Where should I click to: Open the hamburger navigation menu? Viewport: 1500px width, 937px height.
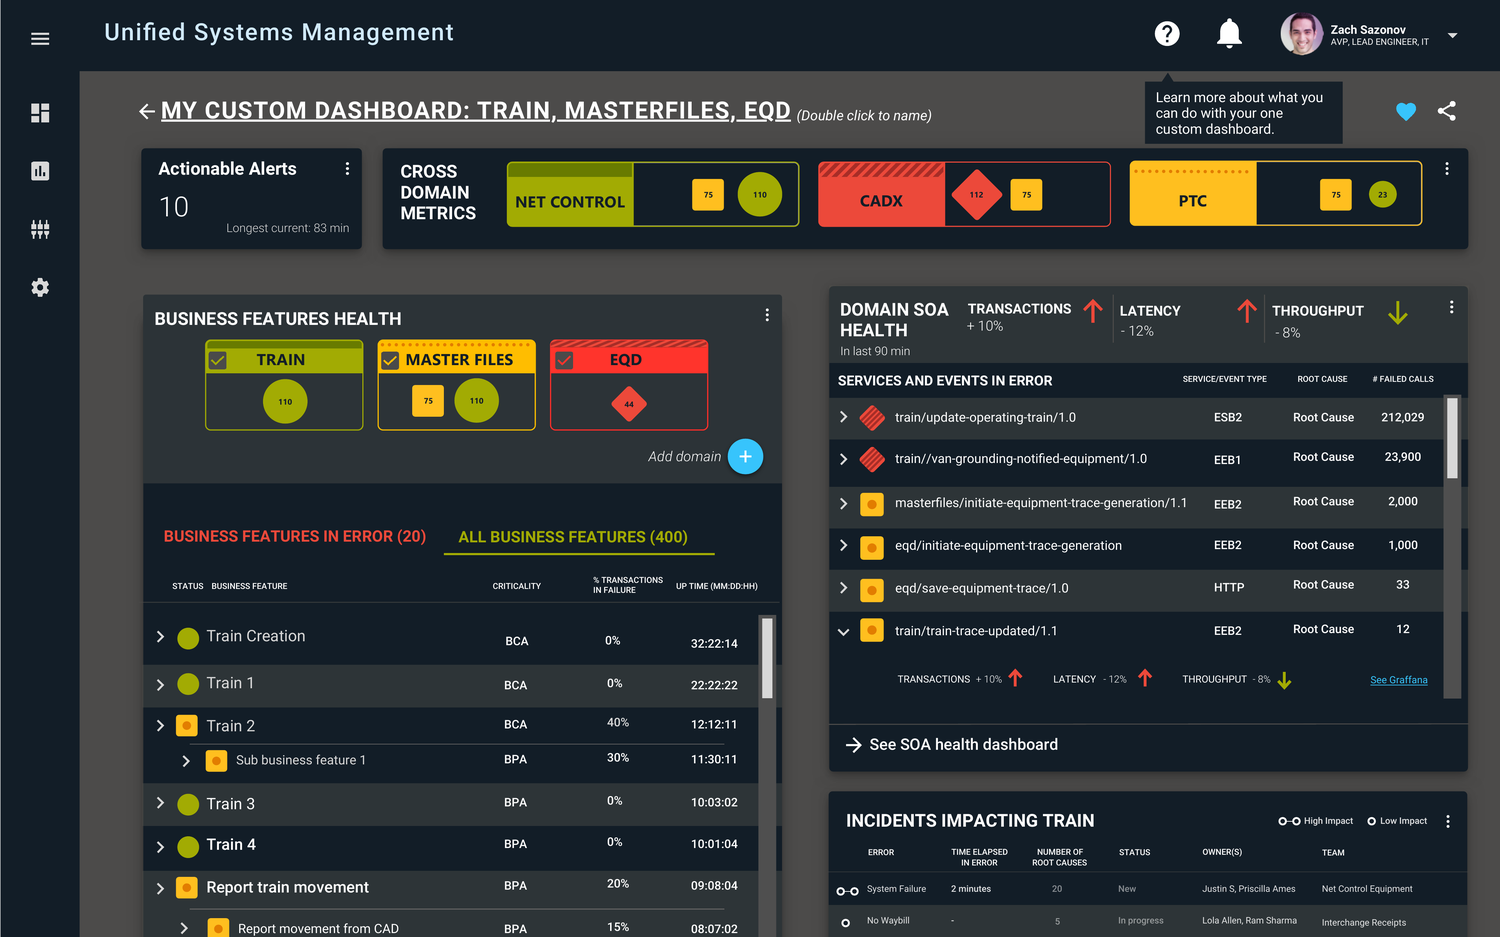tap(40, 39)
